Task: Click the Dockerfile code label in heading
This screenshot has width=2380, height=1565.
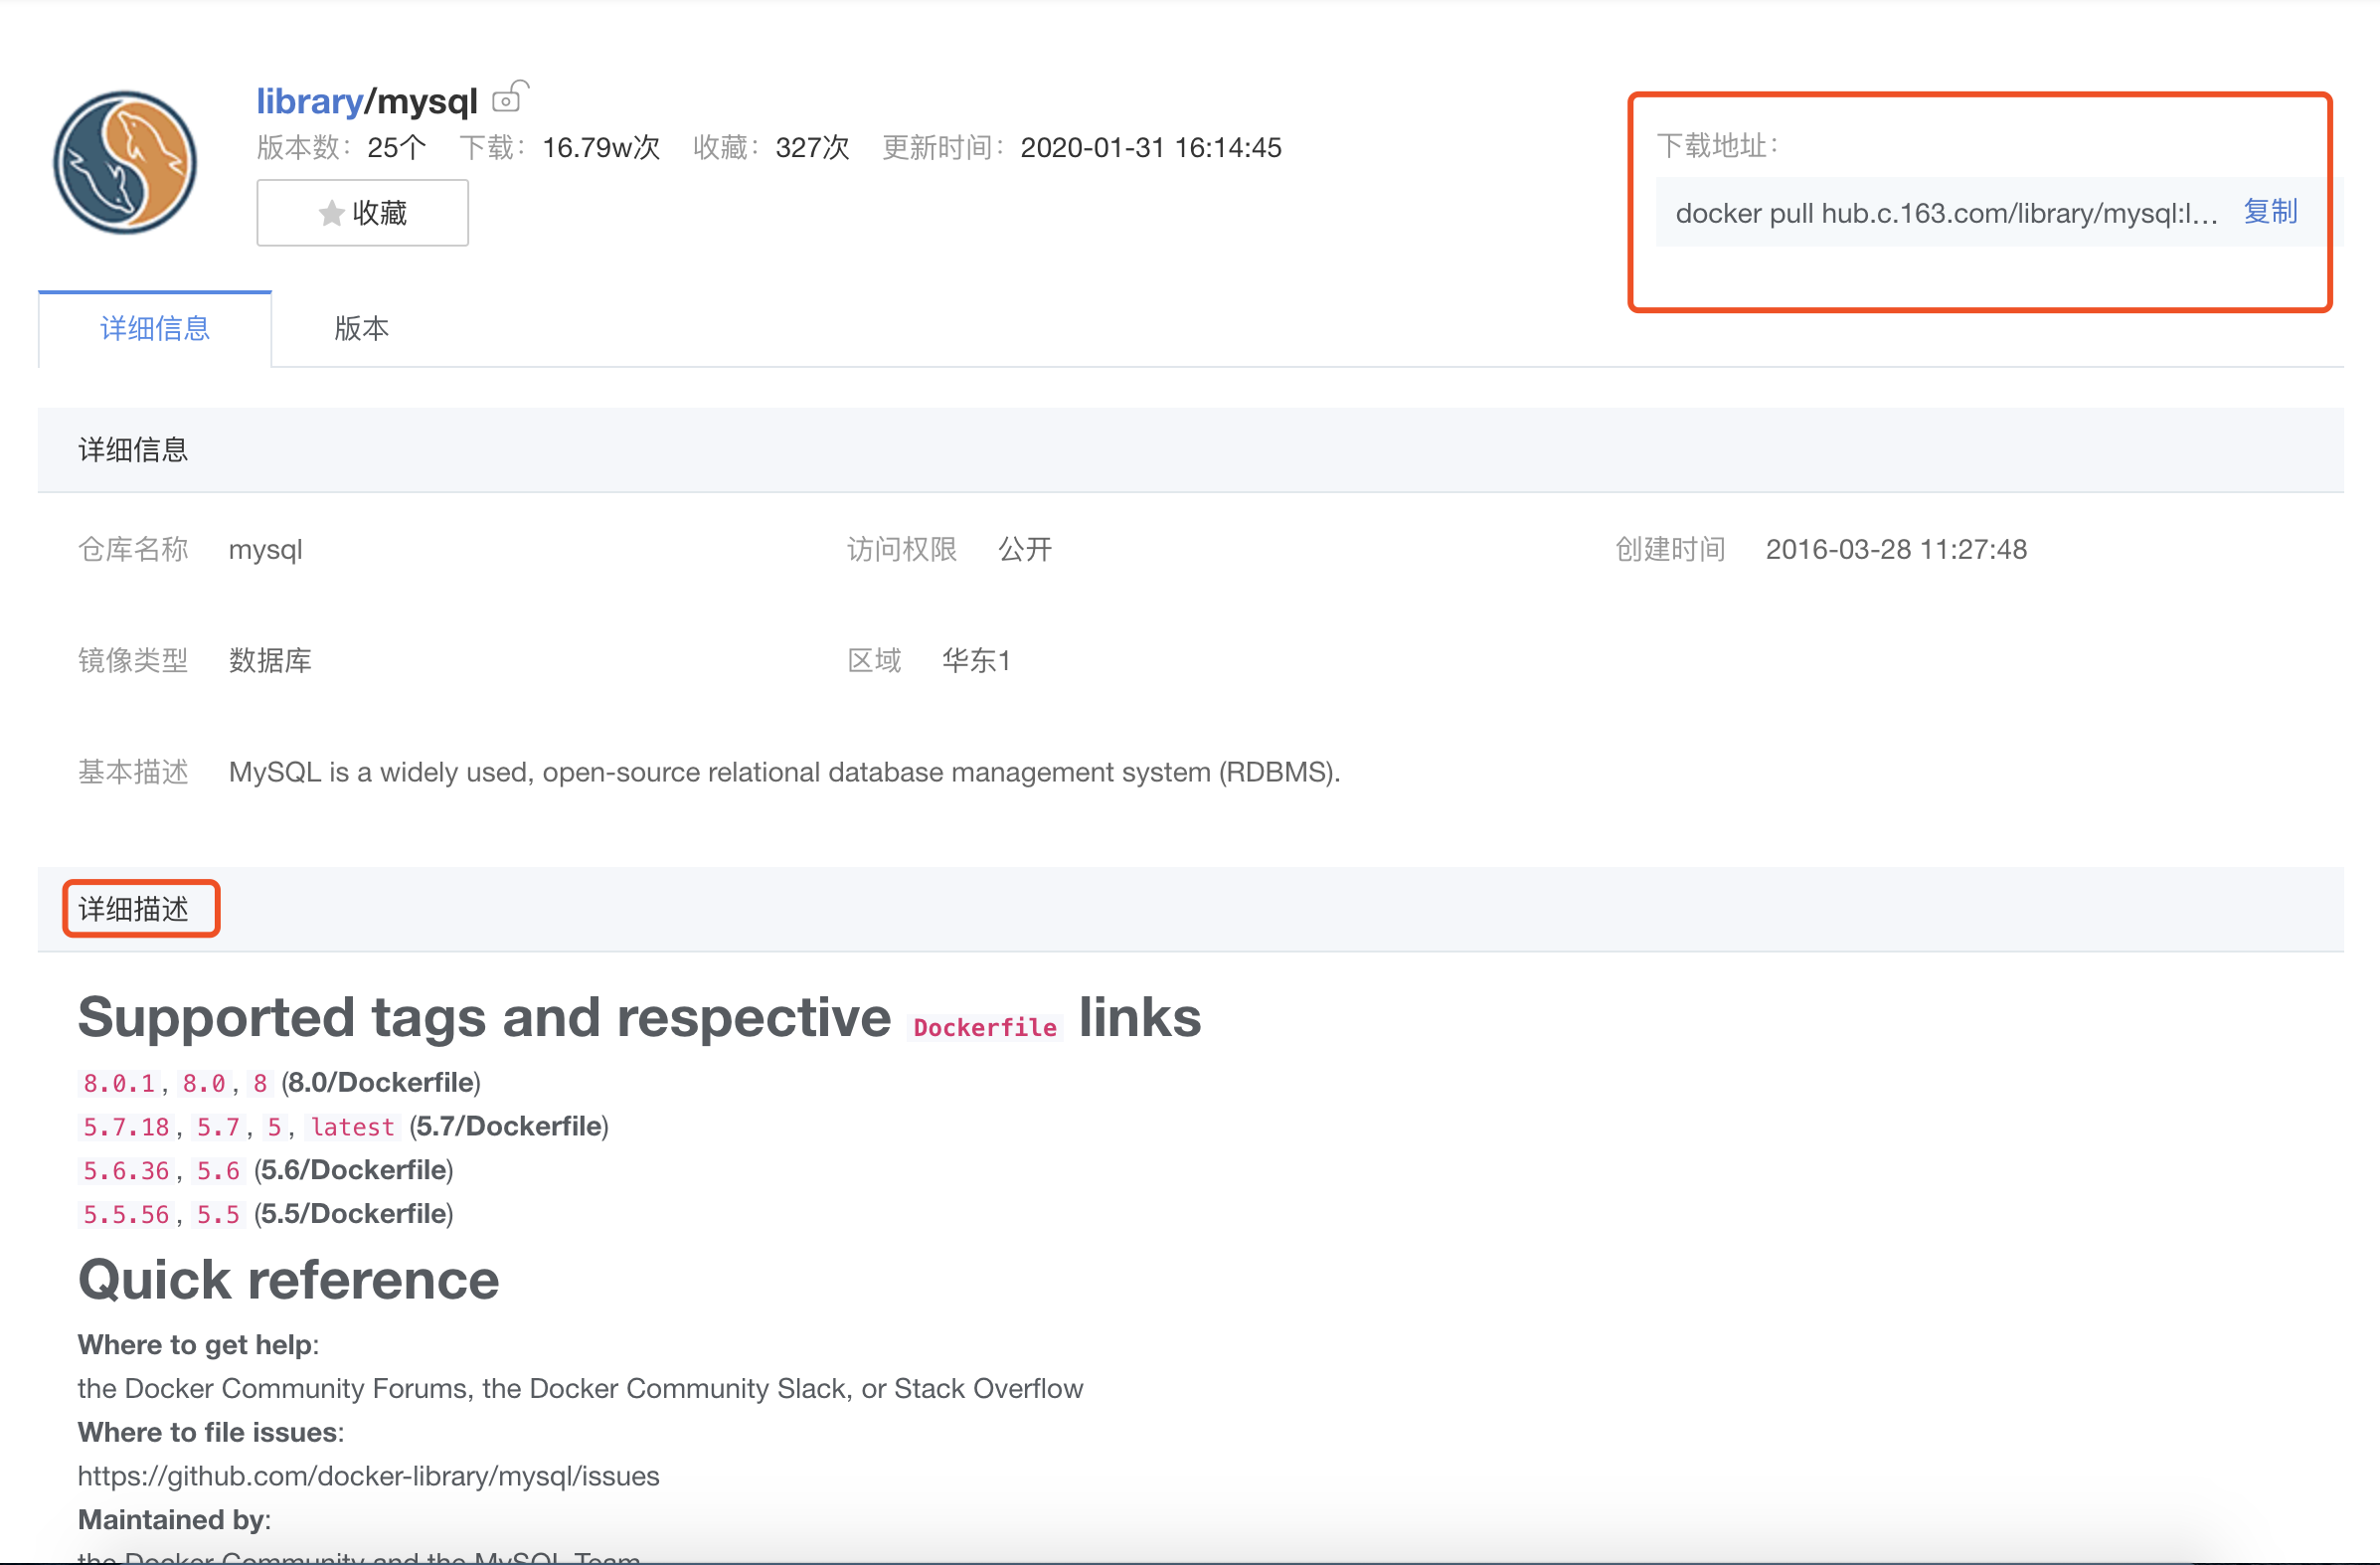Action: (x=984, y=1027)
